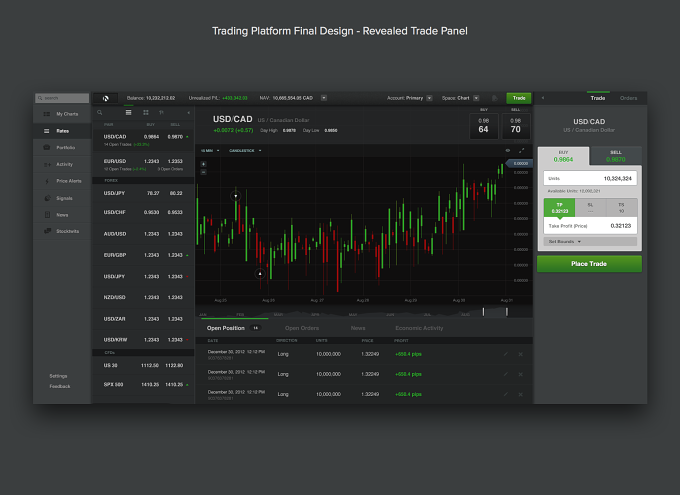Viewport: 680px width, 495px height.
Task: Click the green Place Trade button
Action: pyautogui.click(x=589, y=264)
